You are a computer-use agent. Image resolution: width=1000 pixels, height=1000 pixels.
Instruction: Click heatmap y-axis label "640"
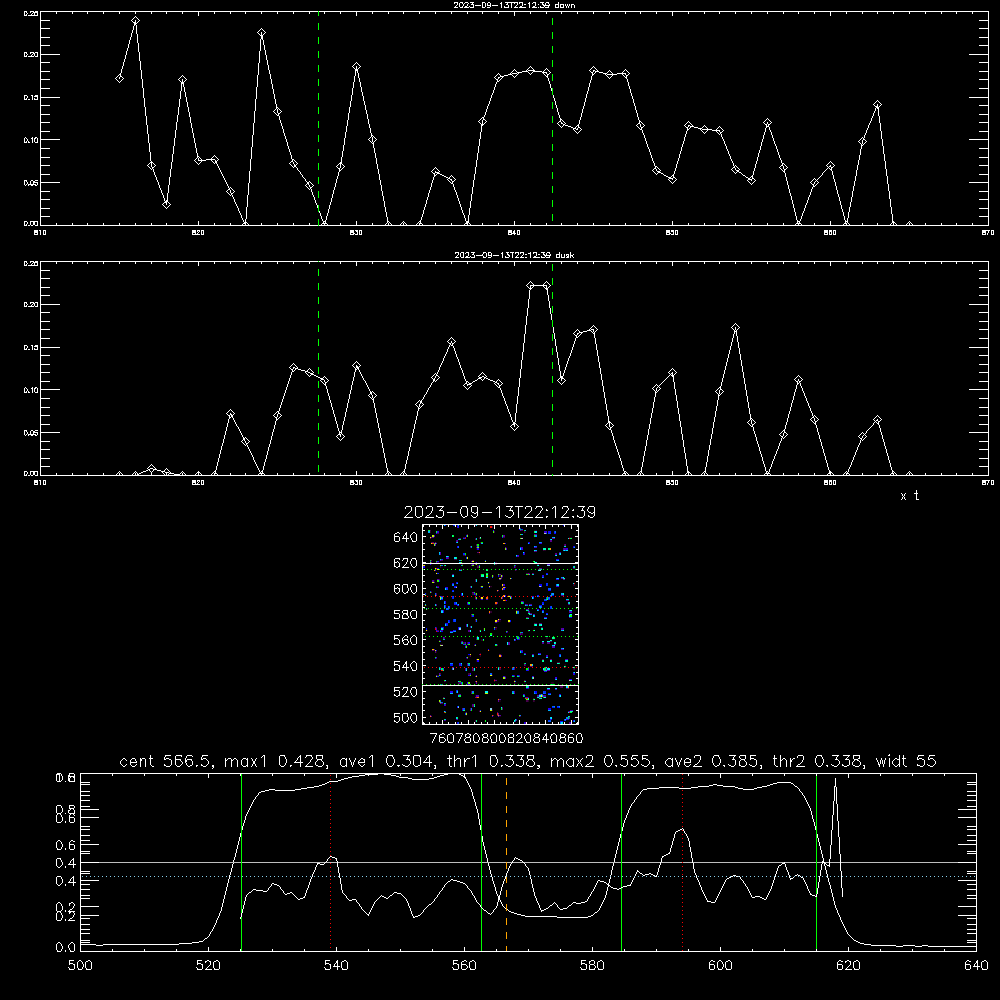coord(406,538)
